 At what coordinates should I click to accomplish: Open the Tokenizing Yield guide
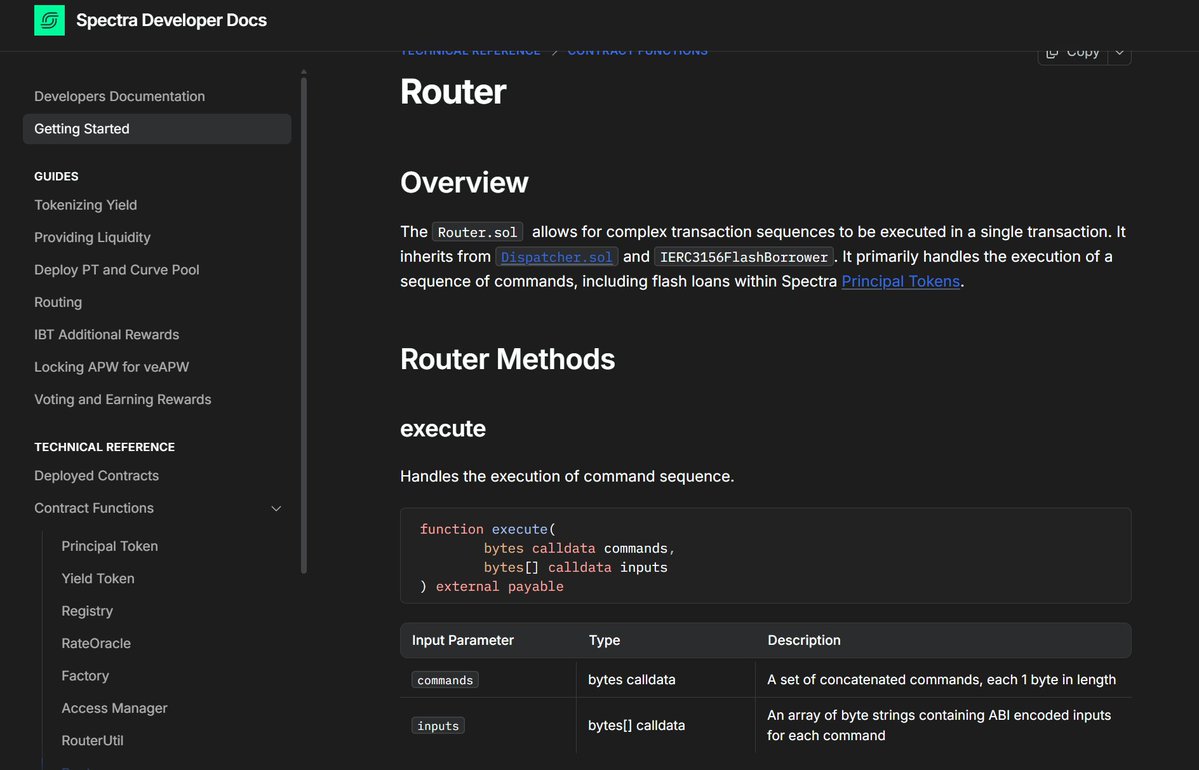[x=86, y=205]
